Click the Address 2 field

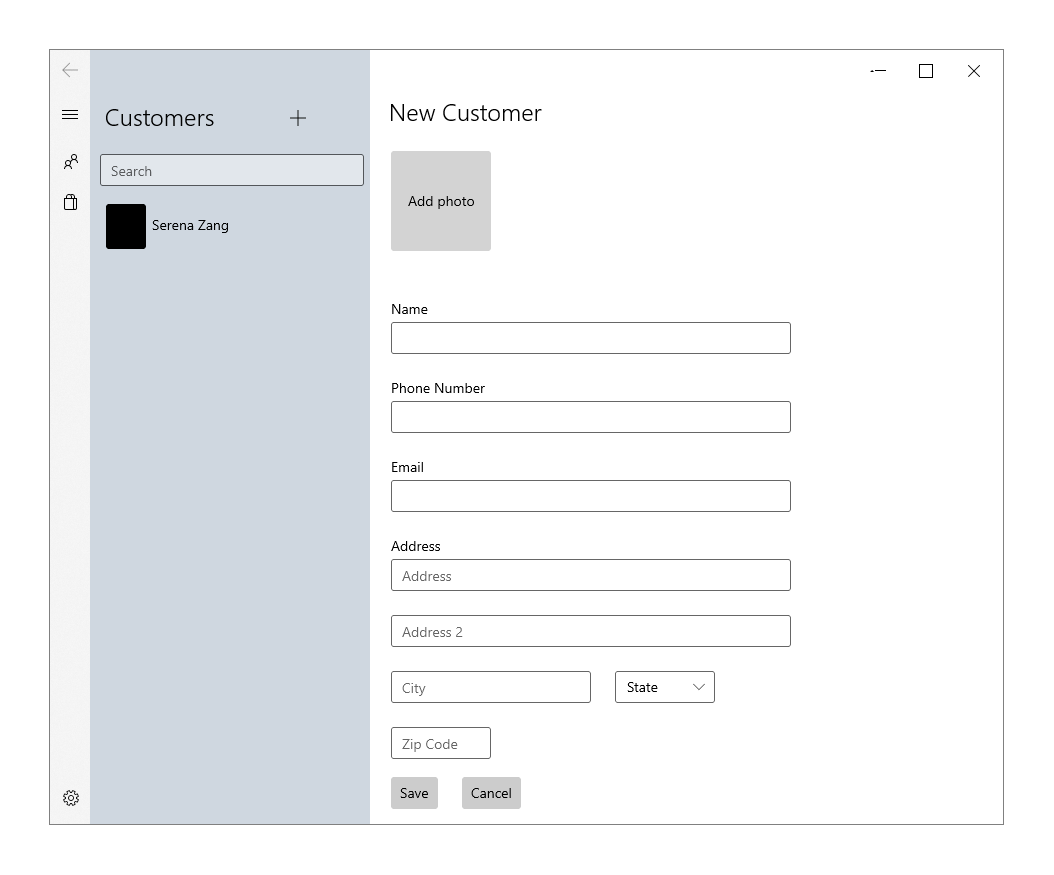point(590,631)
